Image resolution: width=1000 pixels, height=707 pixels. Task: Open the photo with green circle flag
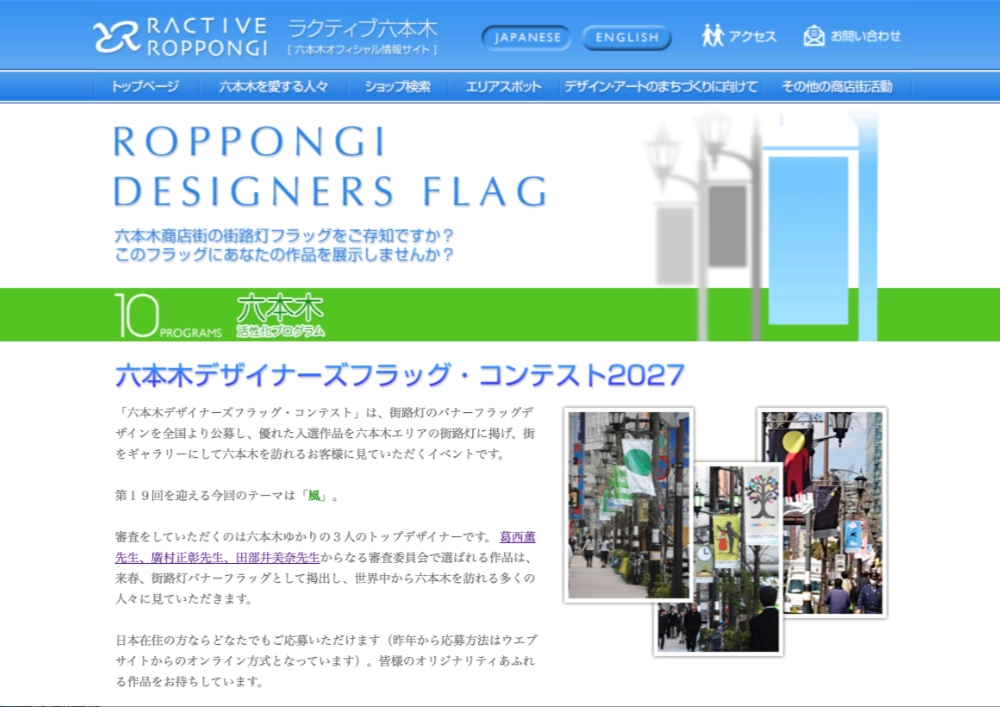pos(629,505)
